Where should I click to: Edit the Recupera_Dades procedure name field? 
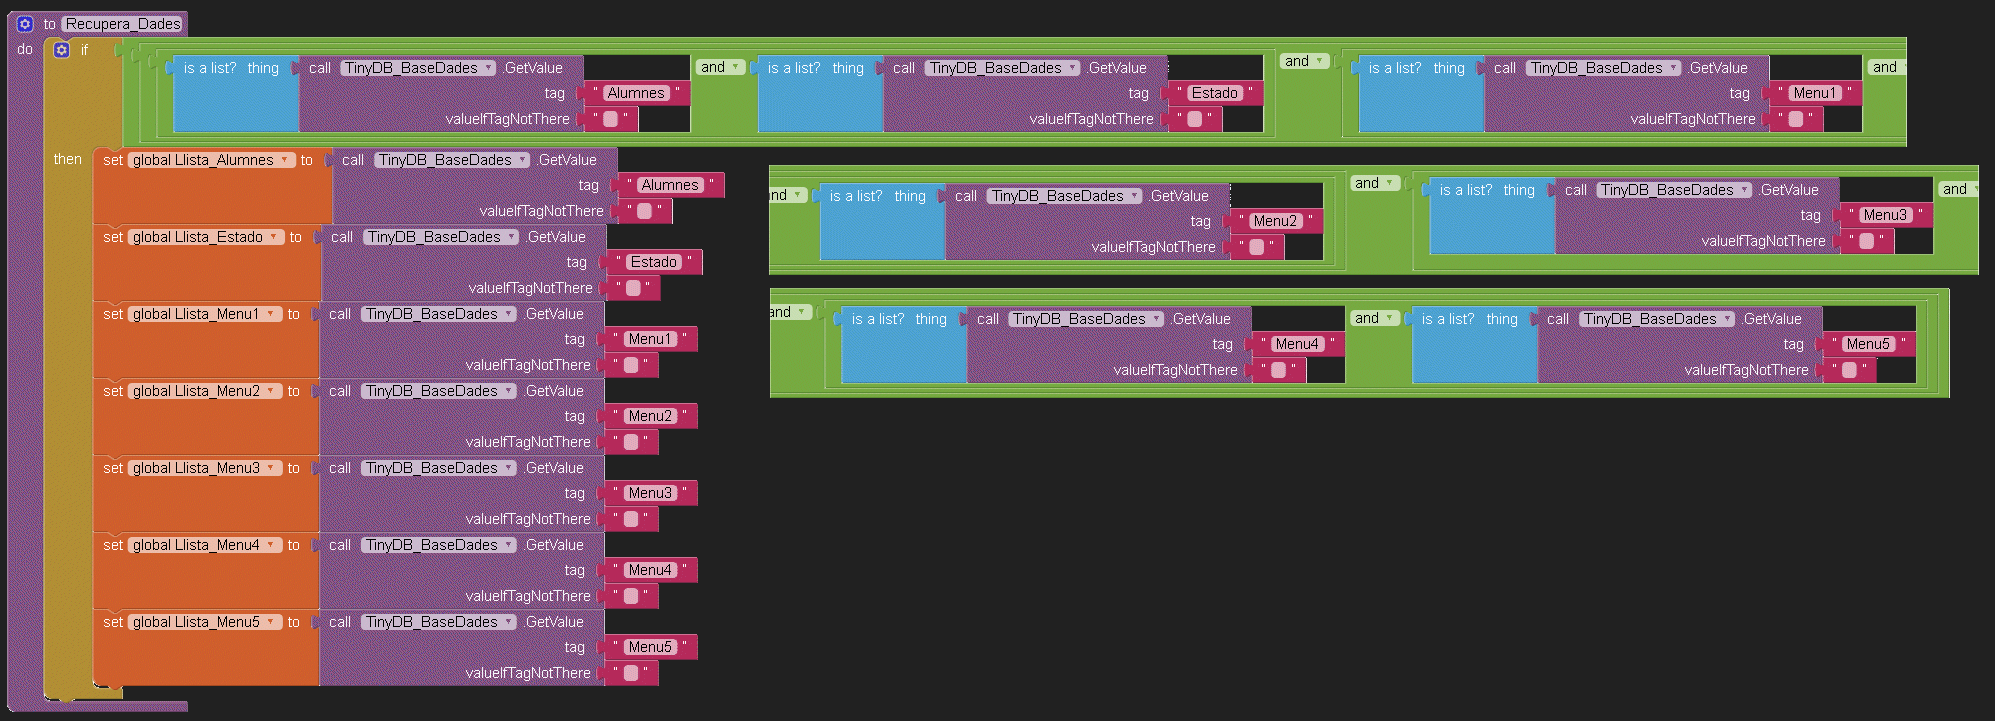pos(123,24)
